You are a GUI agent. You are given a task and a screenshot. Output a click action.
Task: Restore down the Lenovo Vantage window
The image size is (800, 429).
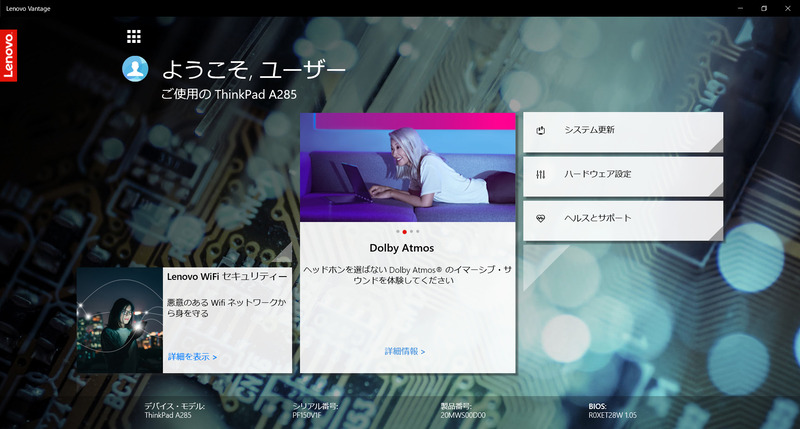coord(764,8)
